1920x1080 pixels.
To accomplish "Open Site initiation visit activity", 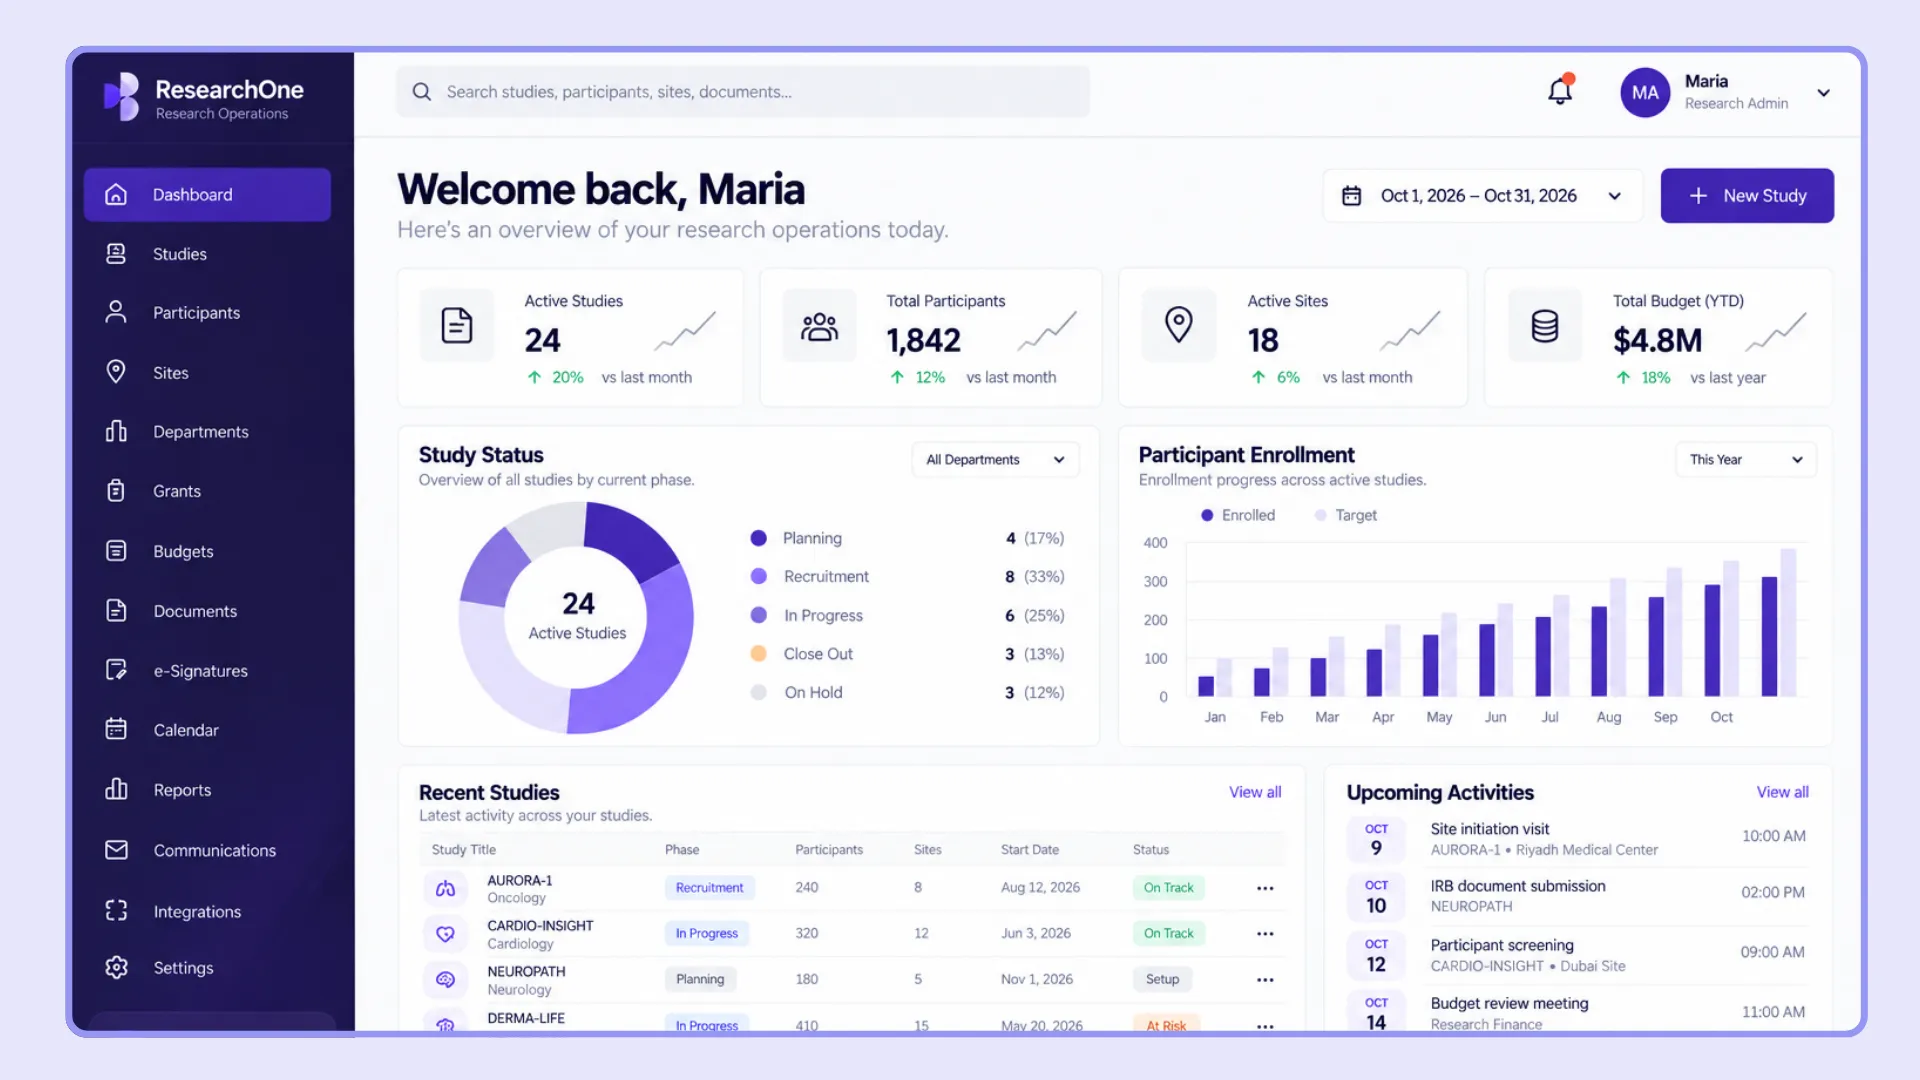I will point(1578,839).
